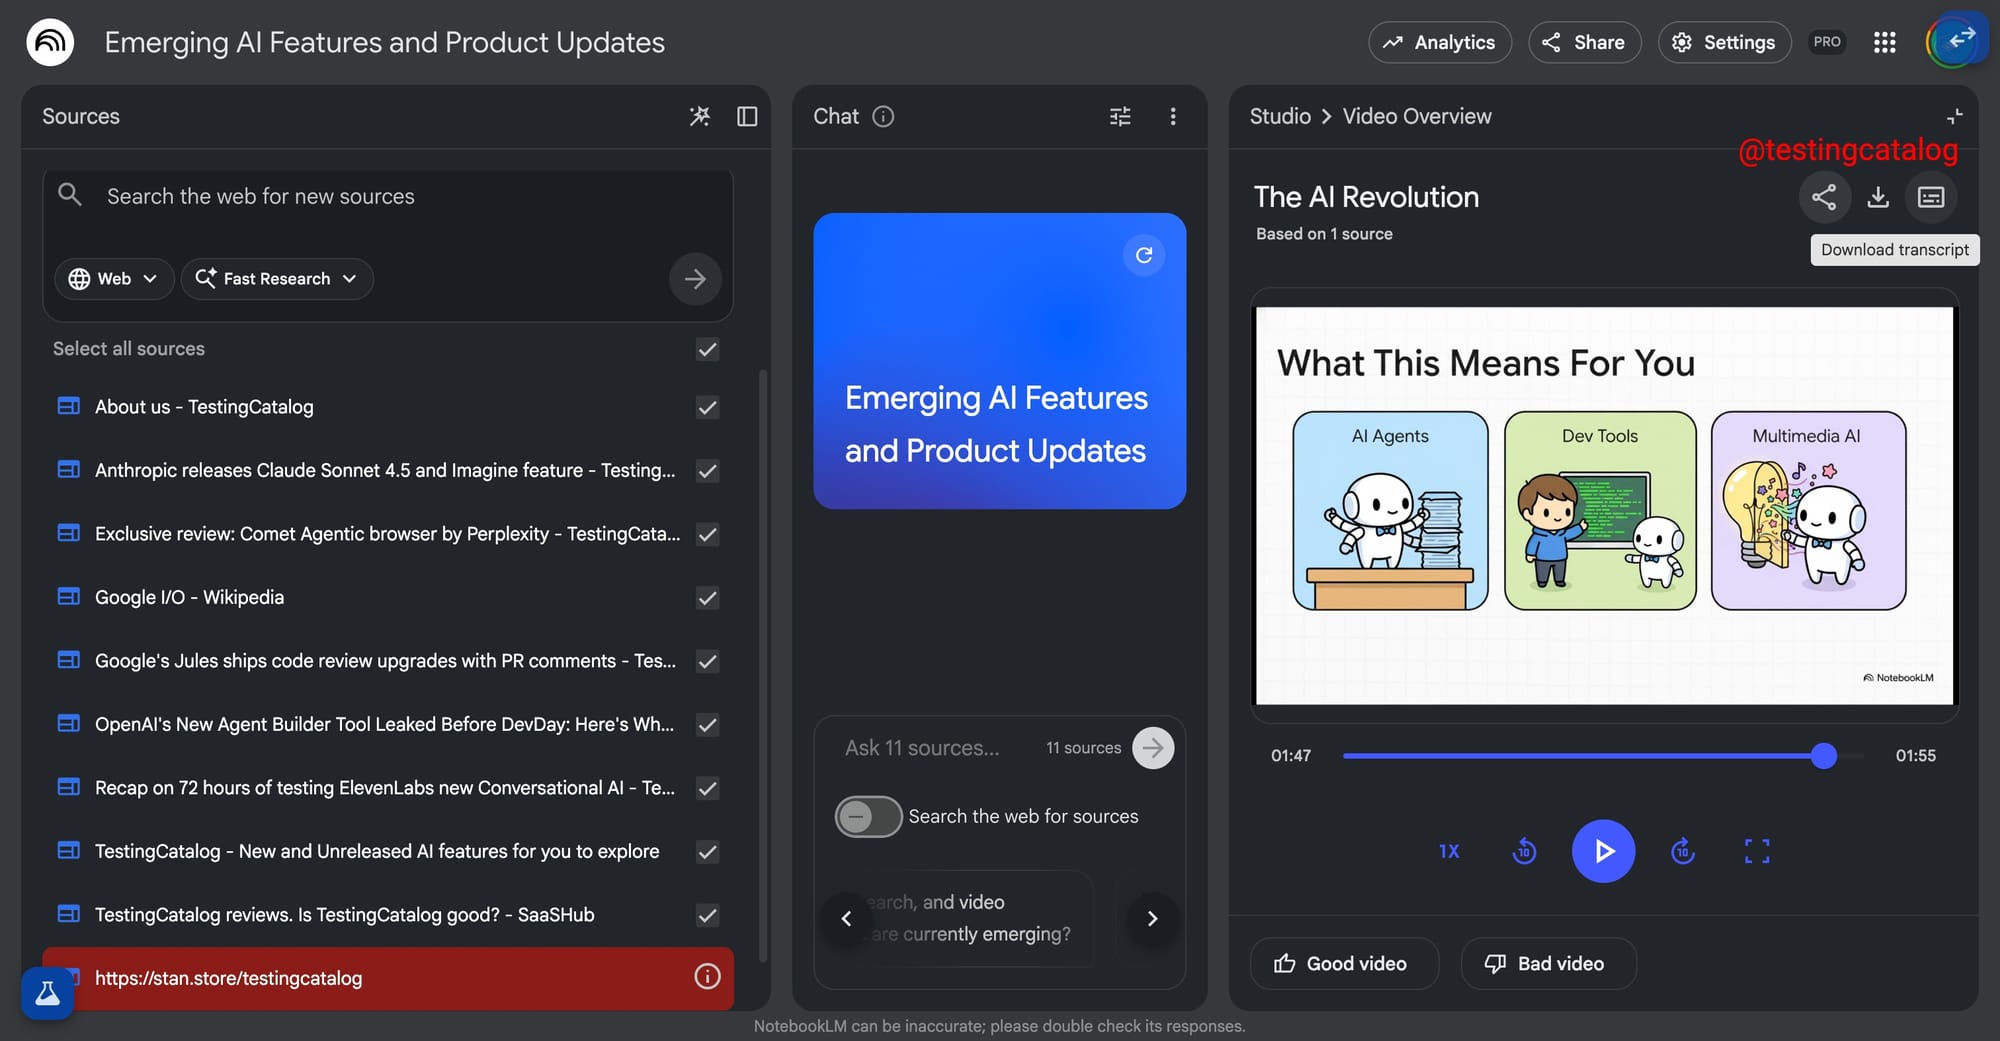The height and width of the screenshot is (1041, 2000).
Task: Rewind the video ten seconds
Action: (1524, 851)
